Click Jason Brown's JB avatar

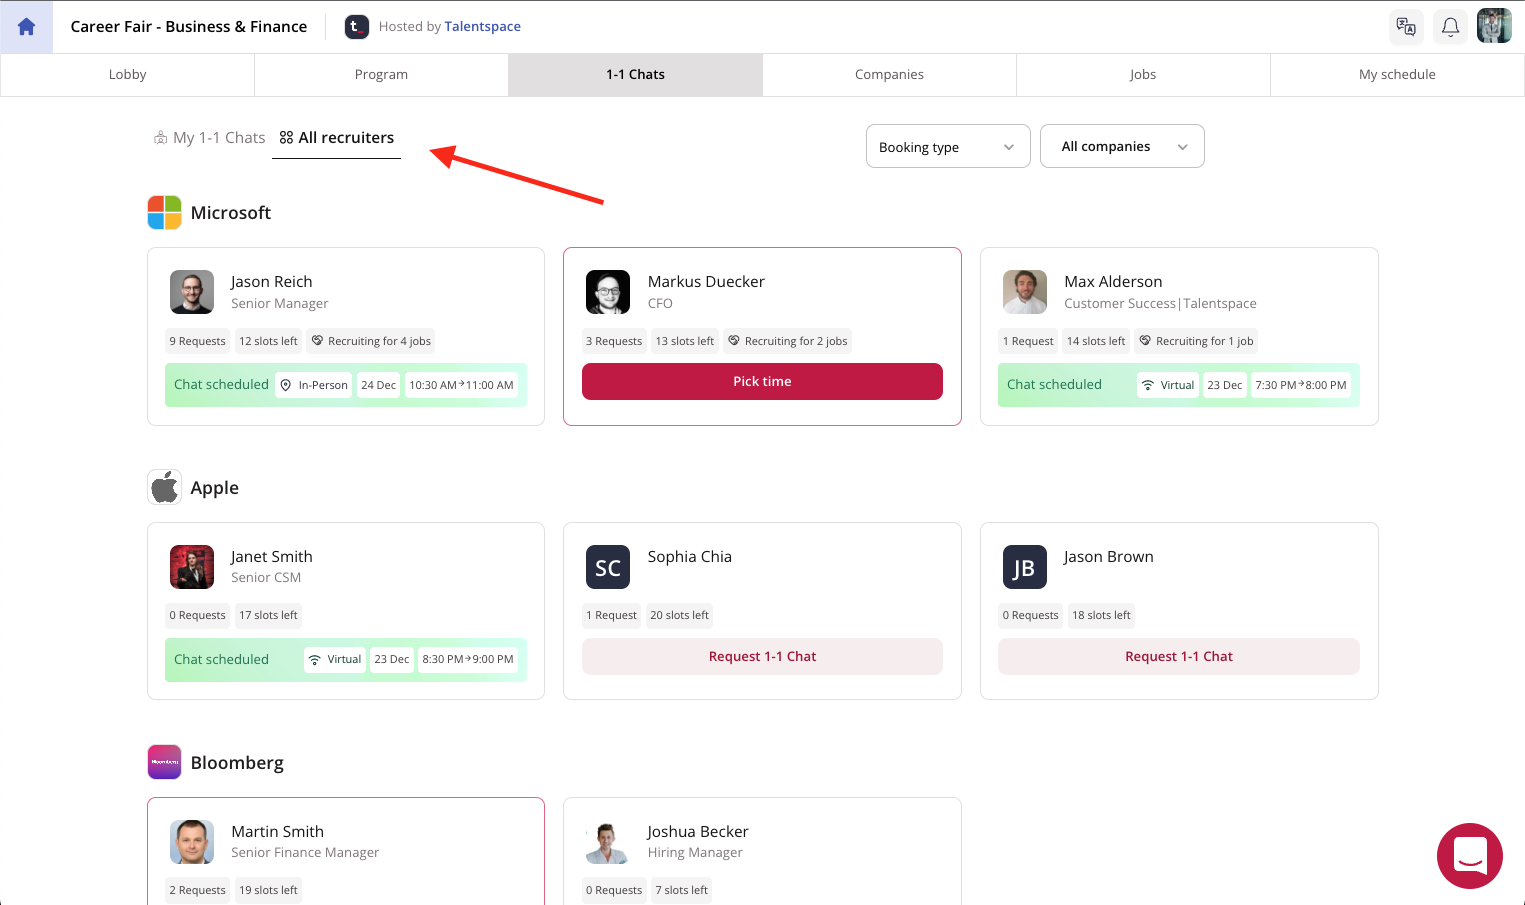1025,567
